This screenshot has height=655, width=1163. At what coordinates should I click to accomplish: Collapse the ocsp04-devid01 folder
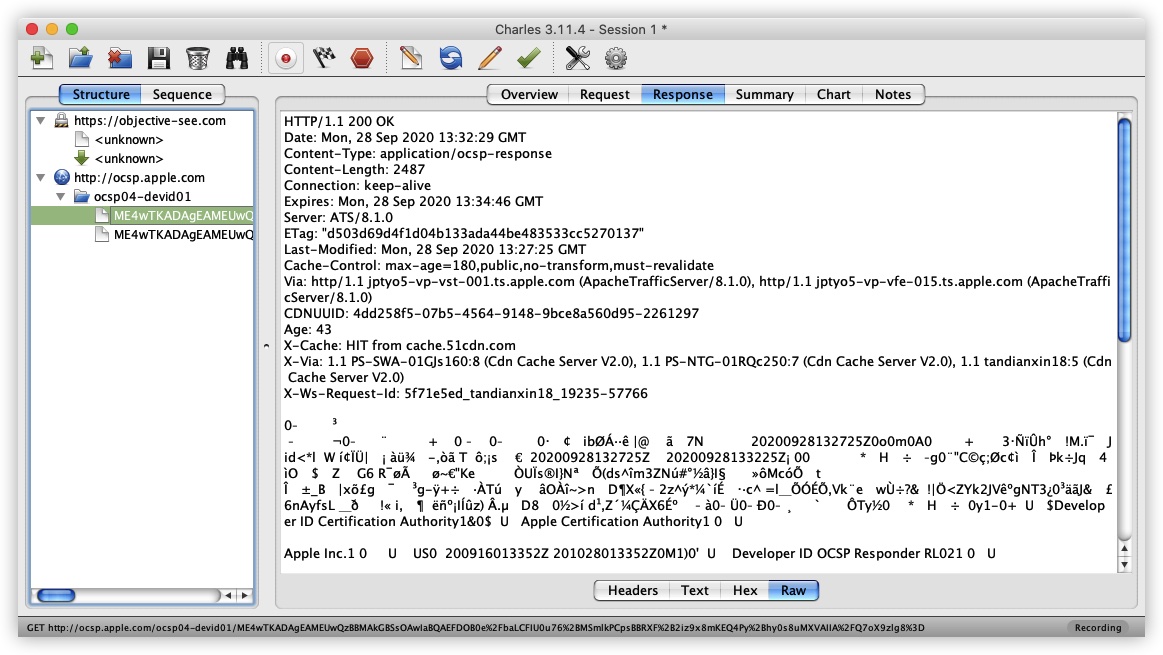(x=61, y=197)
